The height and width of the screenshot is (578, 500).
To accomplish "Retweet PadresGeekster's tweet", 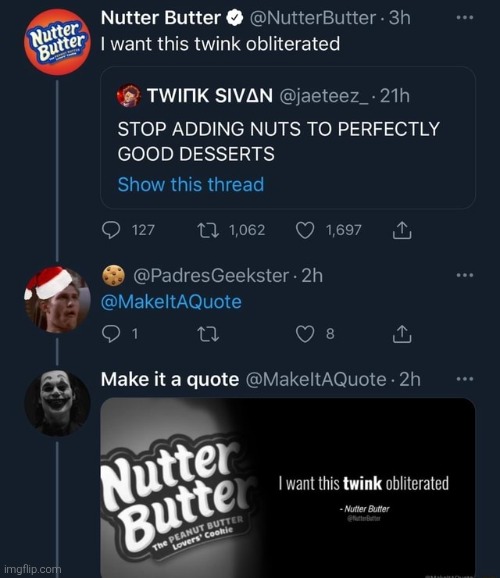I will coord(208,334).
